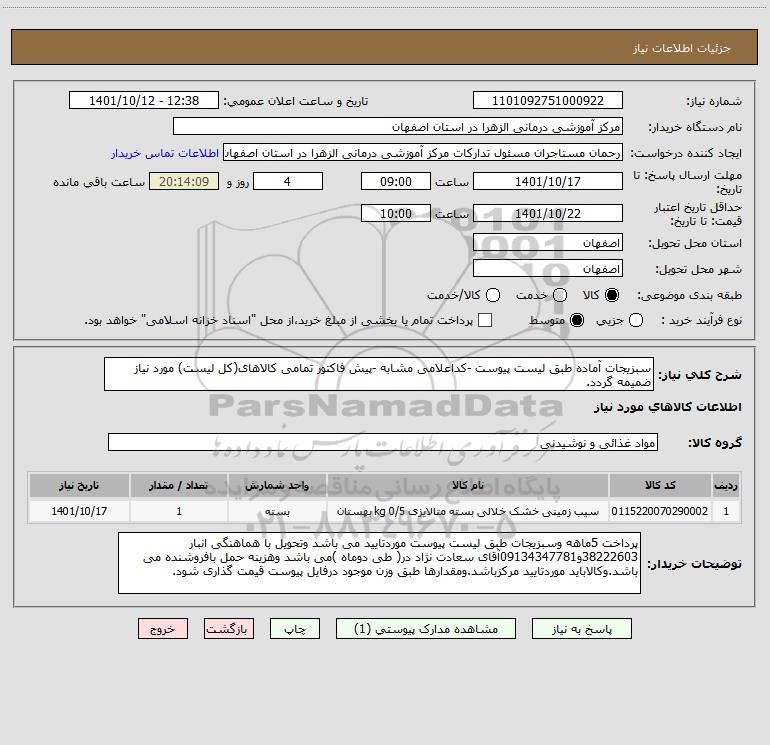Viewport: 770px width, 745px height.
Task: Click مشاهده مدارک پیوستی (1) button
Action: click(x=426, y=629)
